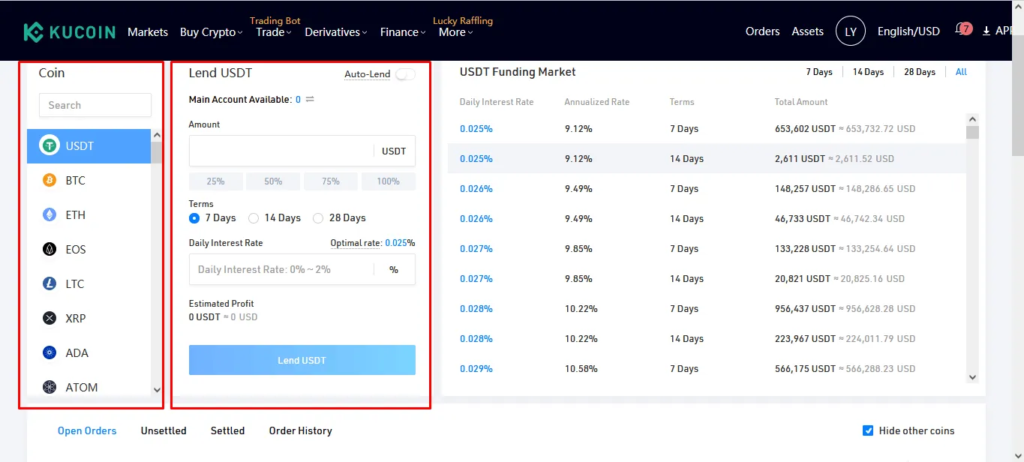Expand the Derivatives dropdown menu

pyautogui.click(x=336, y=32)
